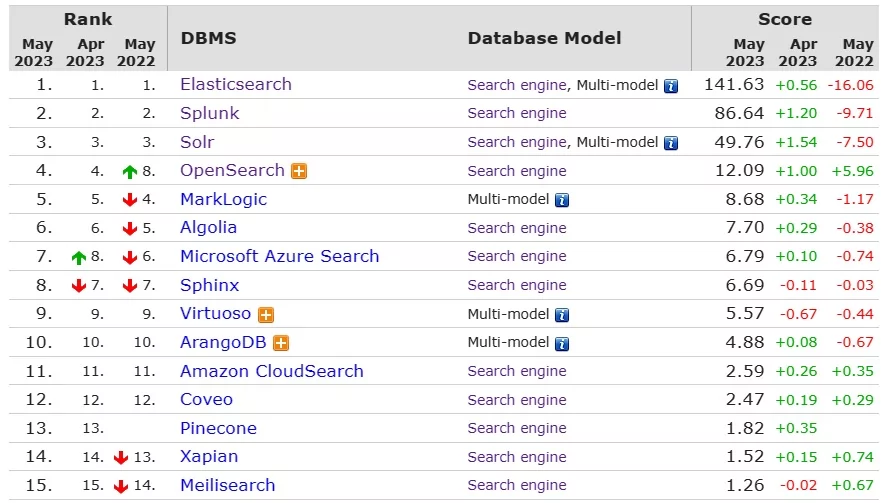Click the Search engine link in Microsoft Azure Search's row
889x503 pixels.
coord(517,256)
